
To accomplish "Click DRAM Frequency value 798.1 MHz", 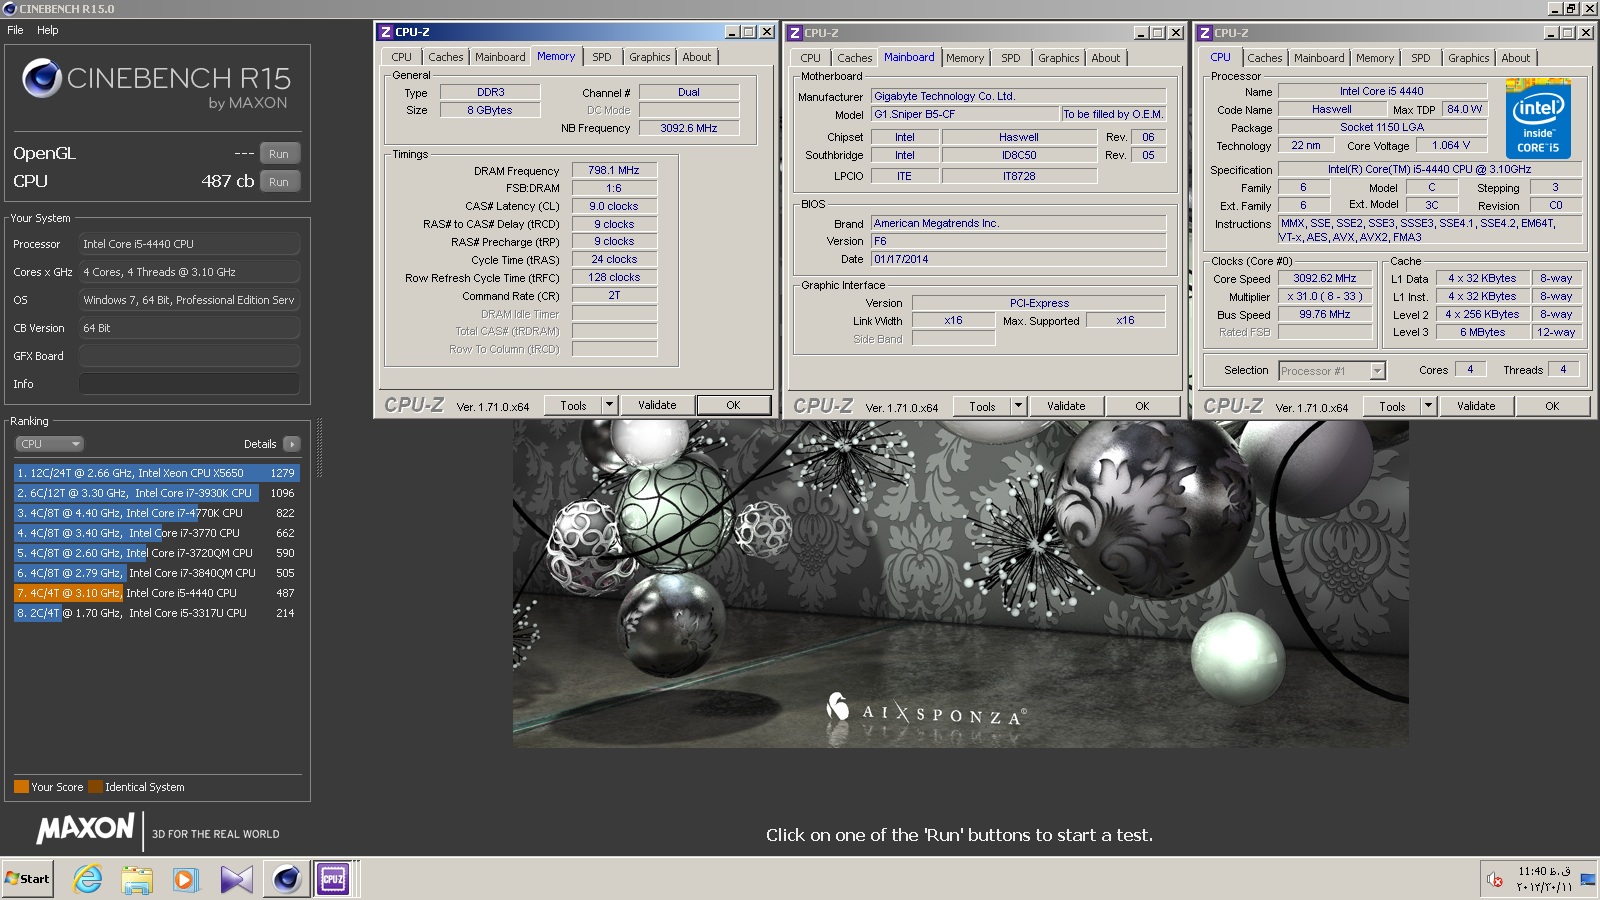I will 614,171.
